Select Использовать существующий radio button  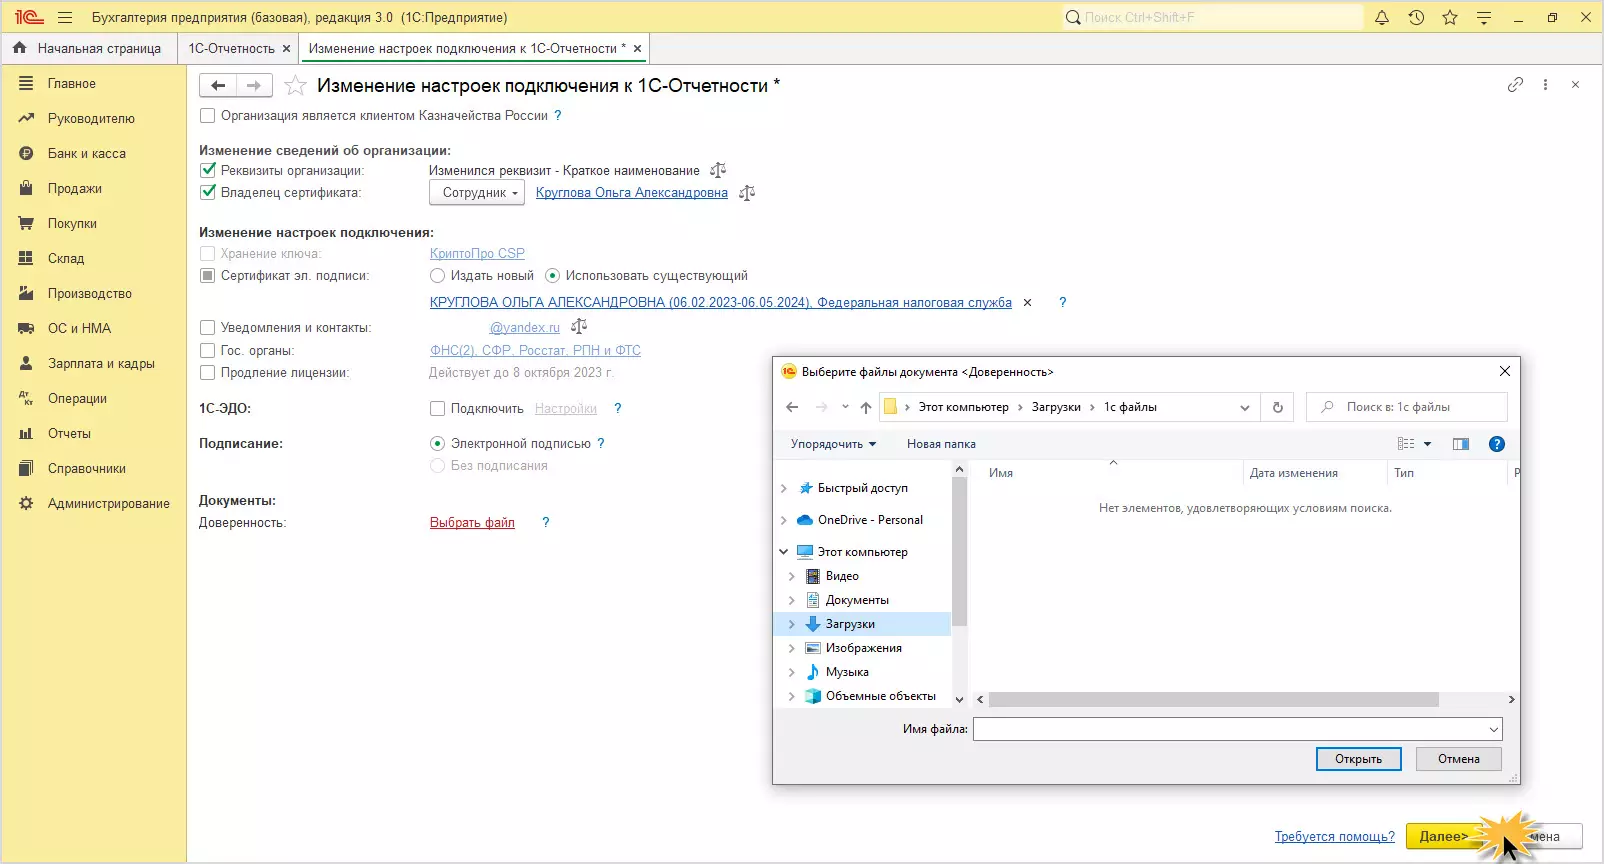(552, 275)
